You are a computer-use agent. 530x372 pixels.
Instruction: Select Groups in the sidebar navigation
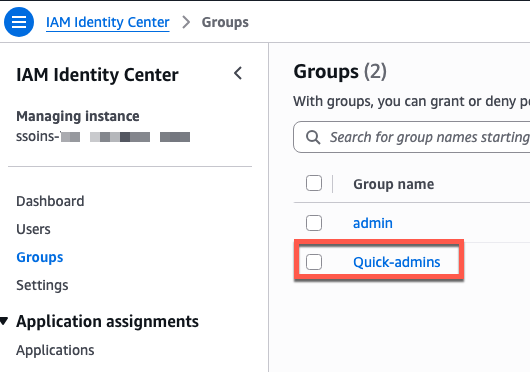click(x=40, y=257)
